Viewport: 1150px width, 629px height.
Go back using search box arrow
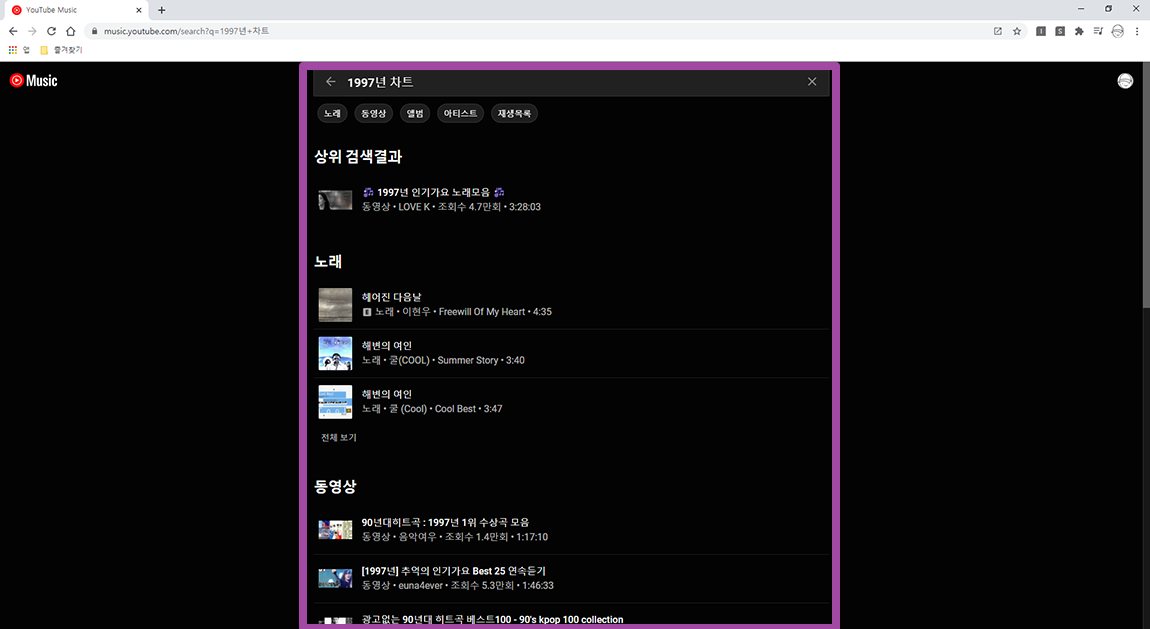tap(331, 81)
